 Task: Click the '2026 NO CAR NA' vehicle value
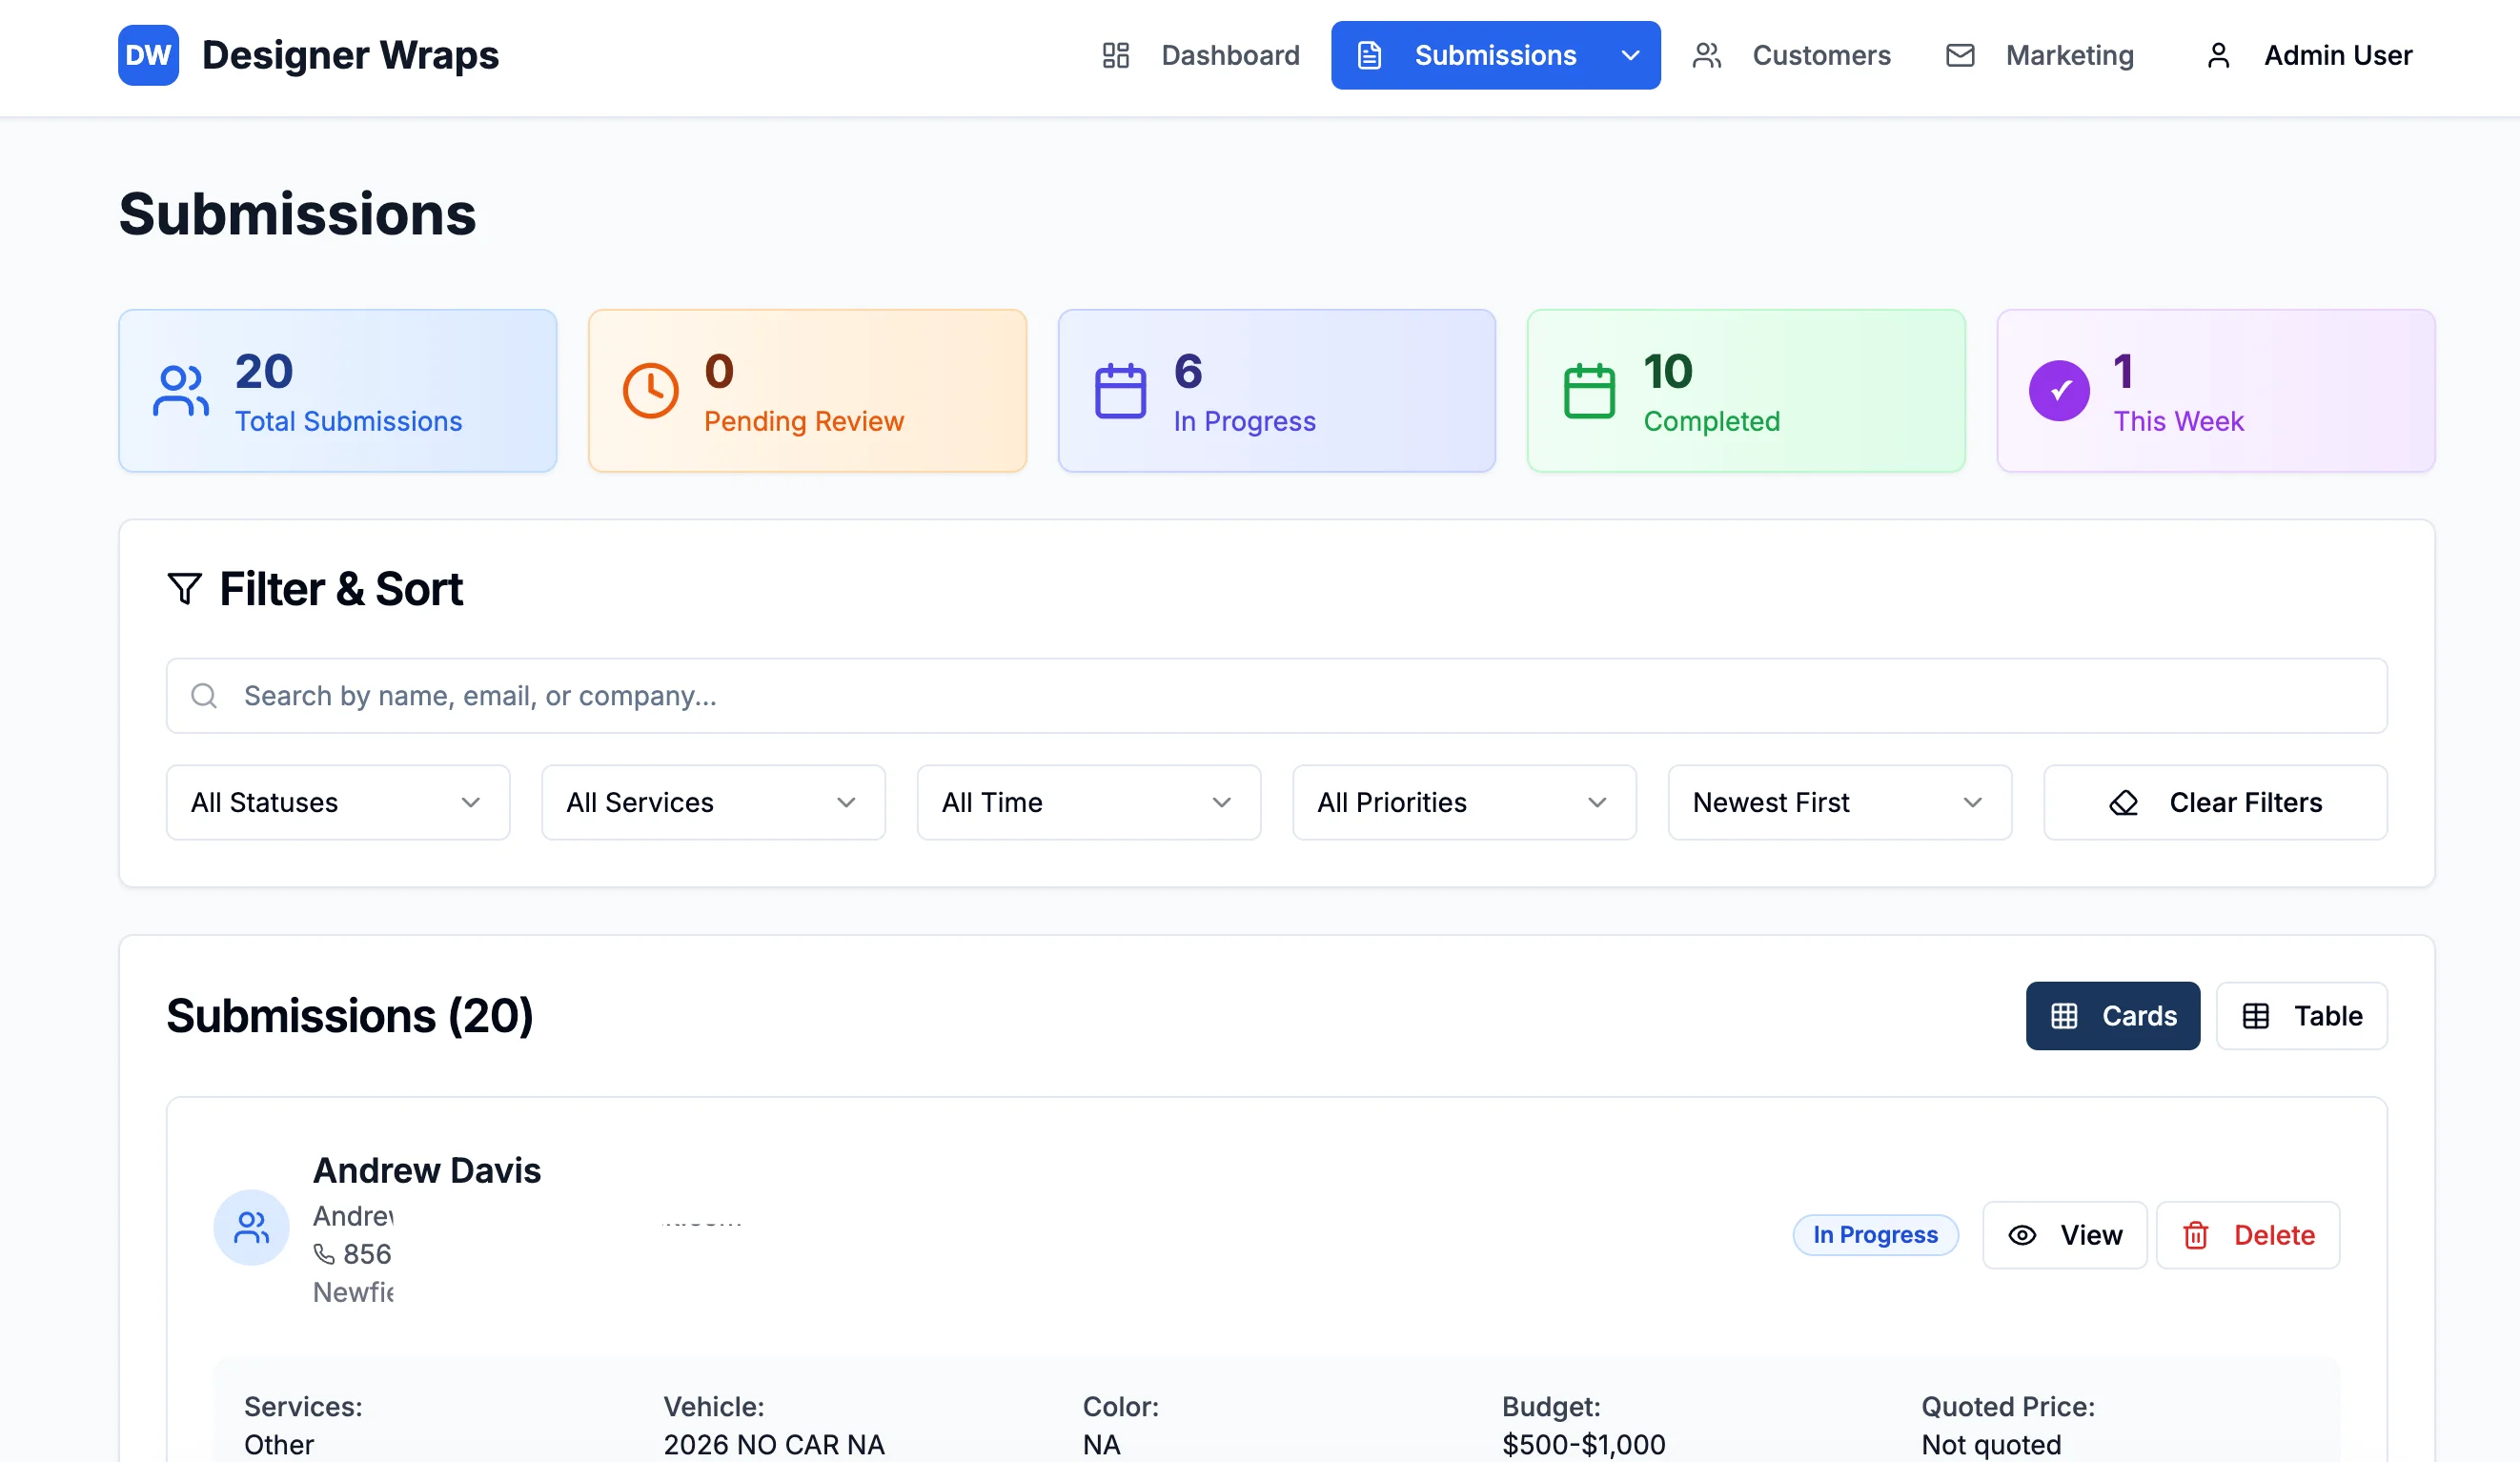click(774, 1444)
